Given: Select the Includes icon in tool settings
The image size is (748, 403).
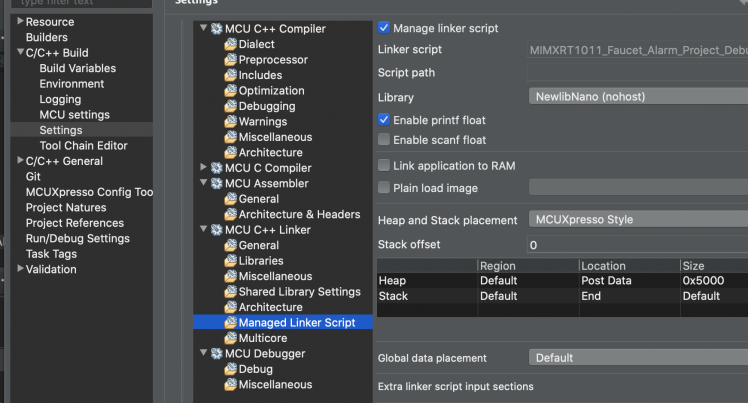Looking at the screenshot, I should 231,75.
